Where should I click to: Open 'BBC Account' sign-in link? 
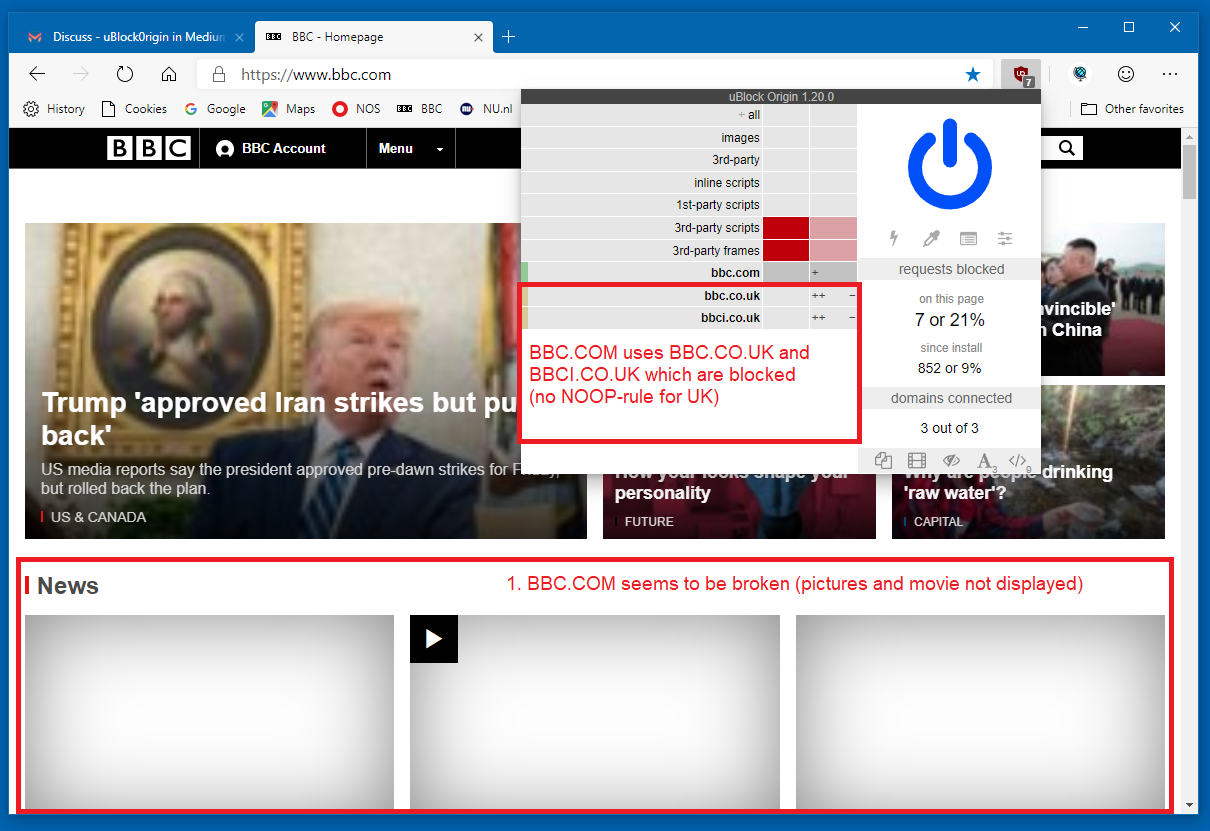(x=270, y=148)
